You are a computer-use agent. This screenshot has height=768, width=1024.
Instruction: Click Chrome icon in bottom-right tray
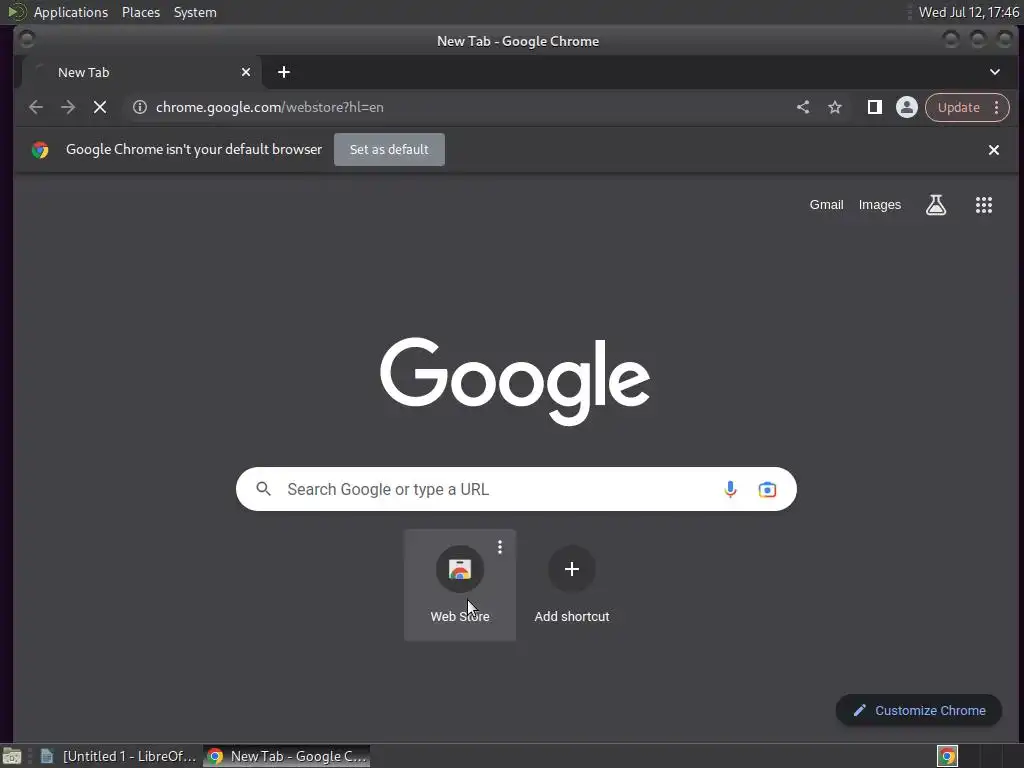pyautogui.click(x=947, y=756)
